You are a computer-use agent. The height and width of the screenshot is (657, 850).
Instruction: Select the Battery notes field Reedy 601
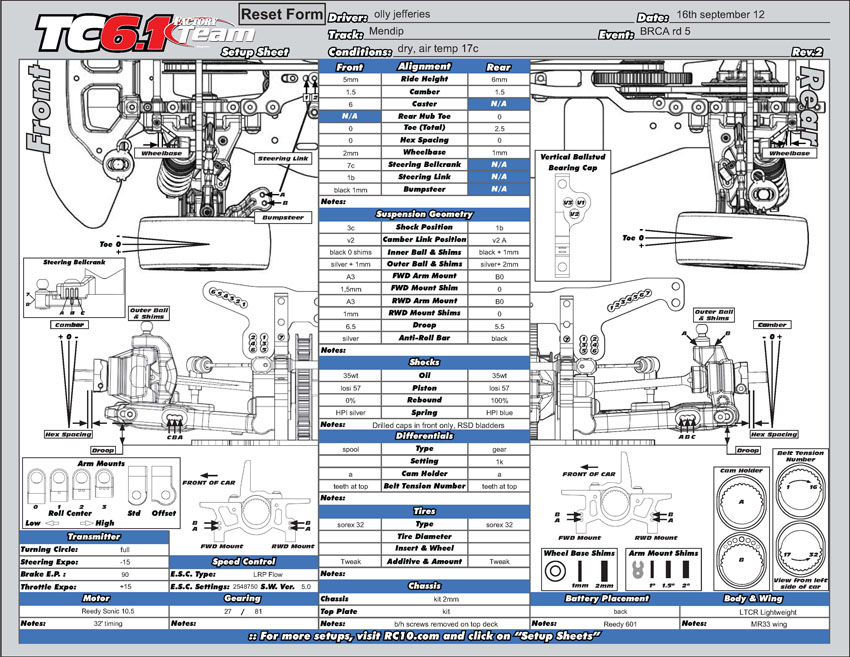pos(619,624)
